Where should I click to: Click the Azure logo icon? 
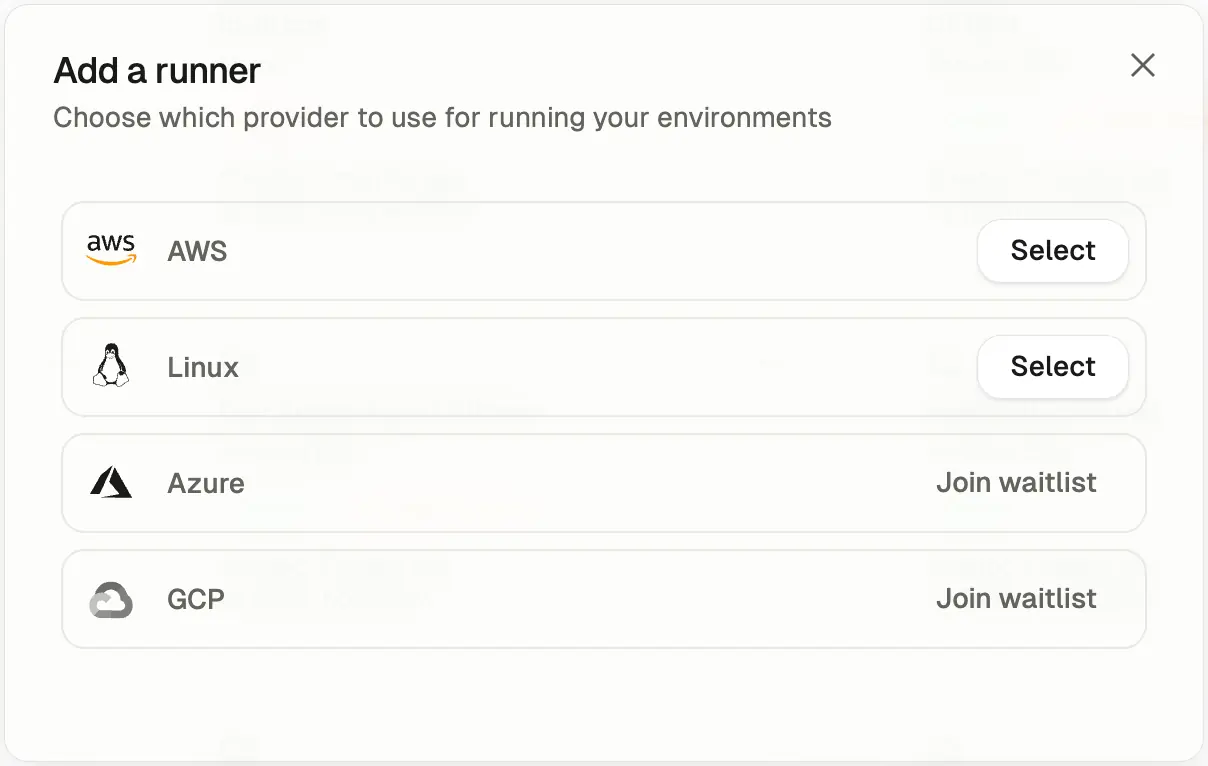click(111, 482)
